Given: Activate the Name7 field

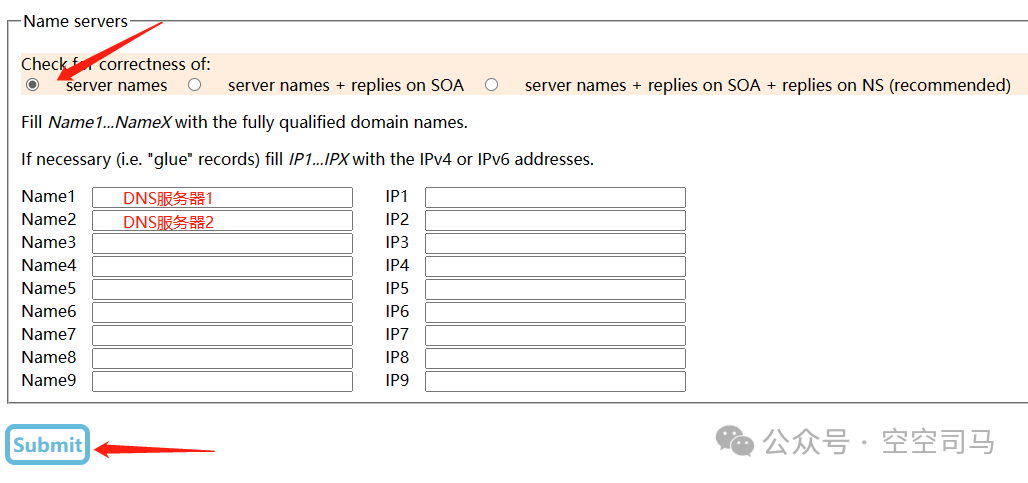Looking at the screenshot, I should (222, 336).
